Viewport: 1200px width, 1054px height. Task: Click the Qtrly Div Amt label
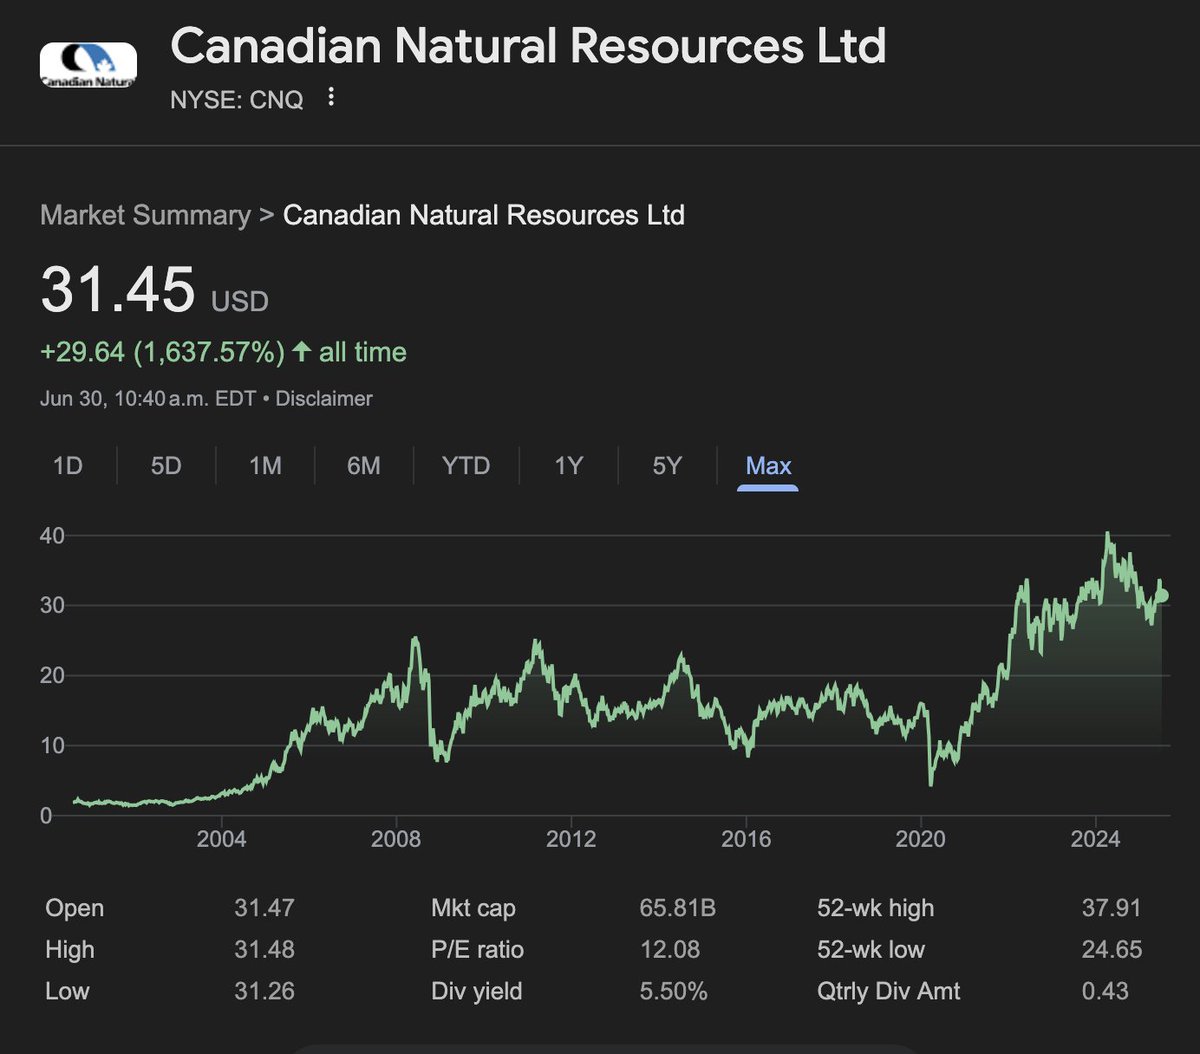point(888,992)
